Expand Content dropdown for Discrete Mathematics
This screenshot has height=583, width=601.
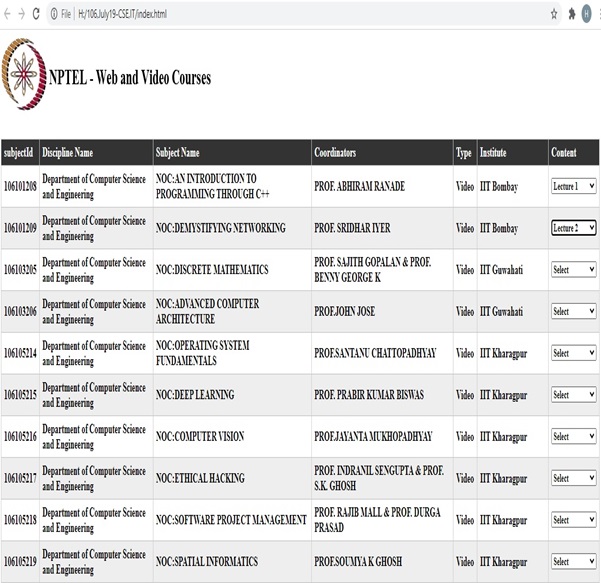[x=573, y=270]
